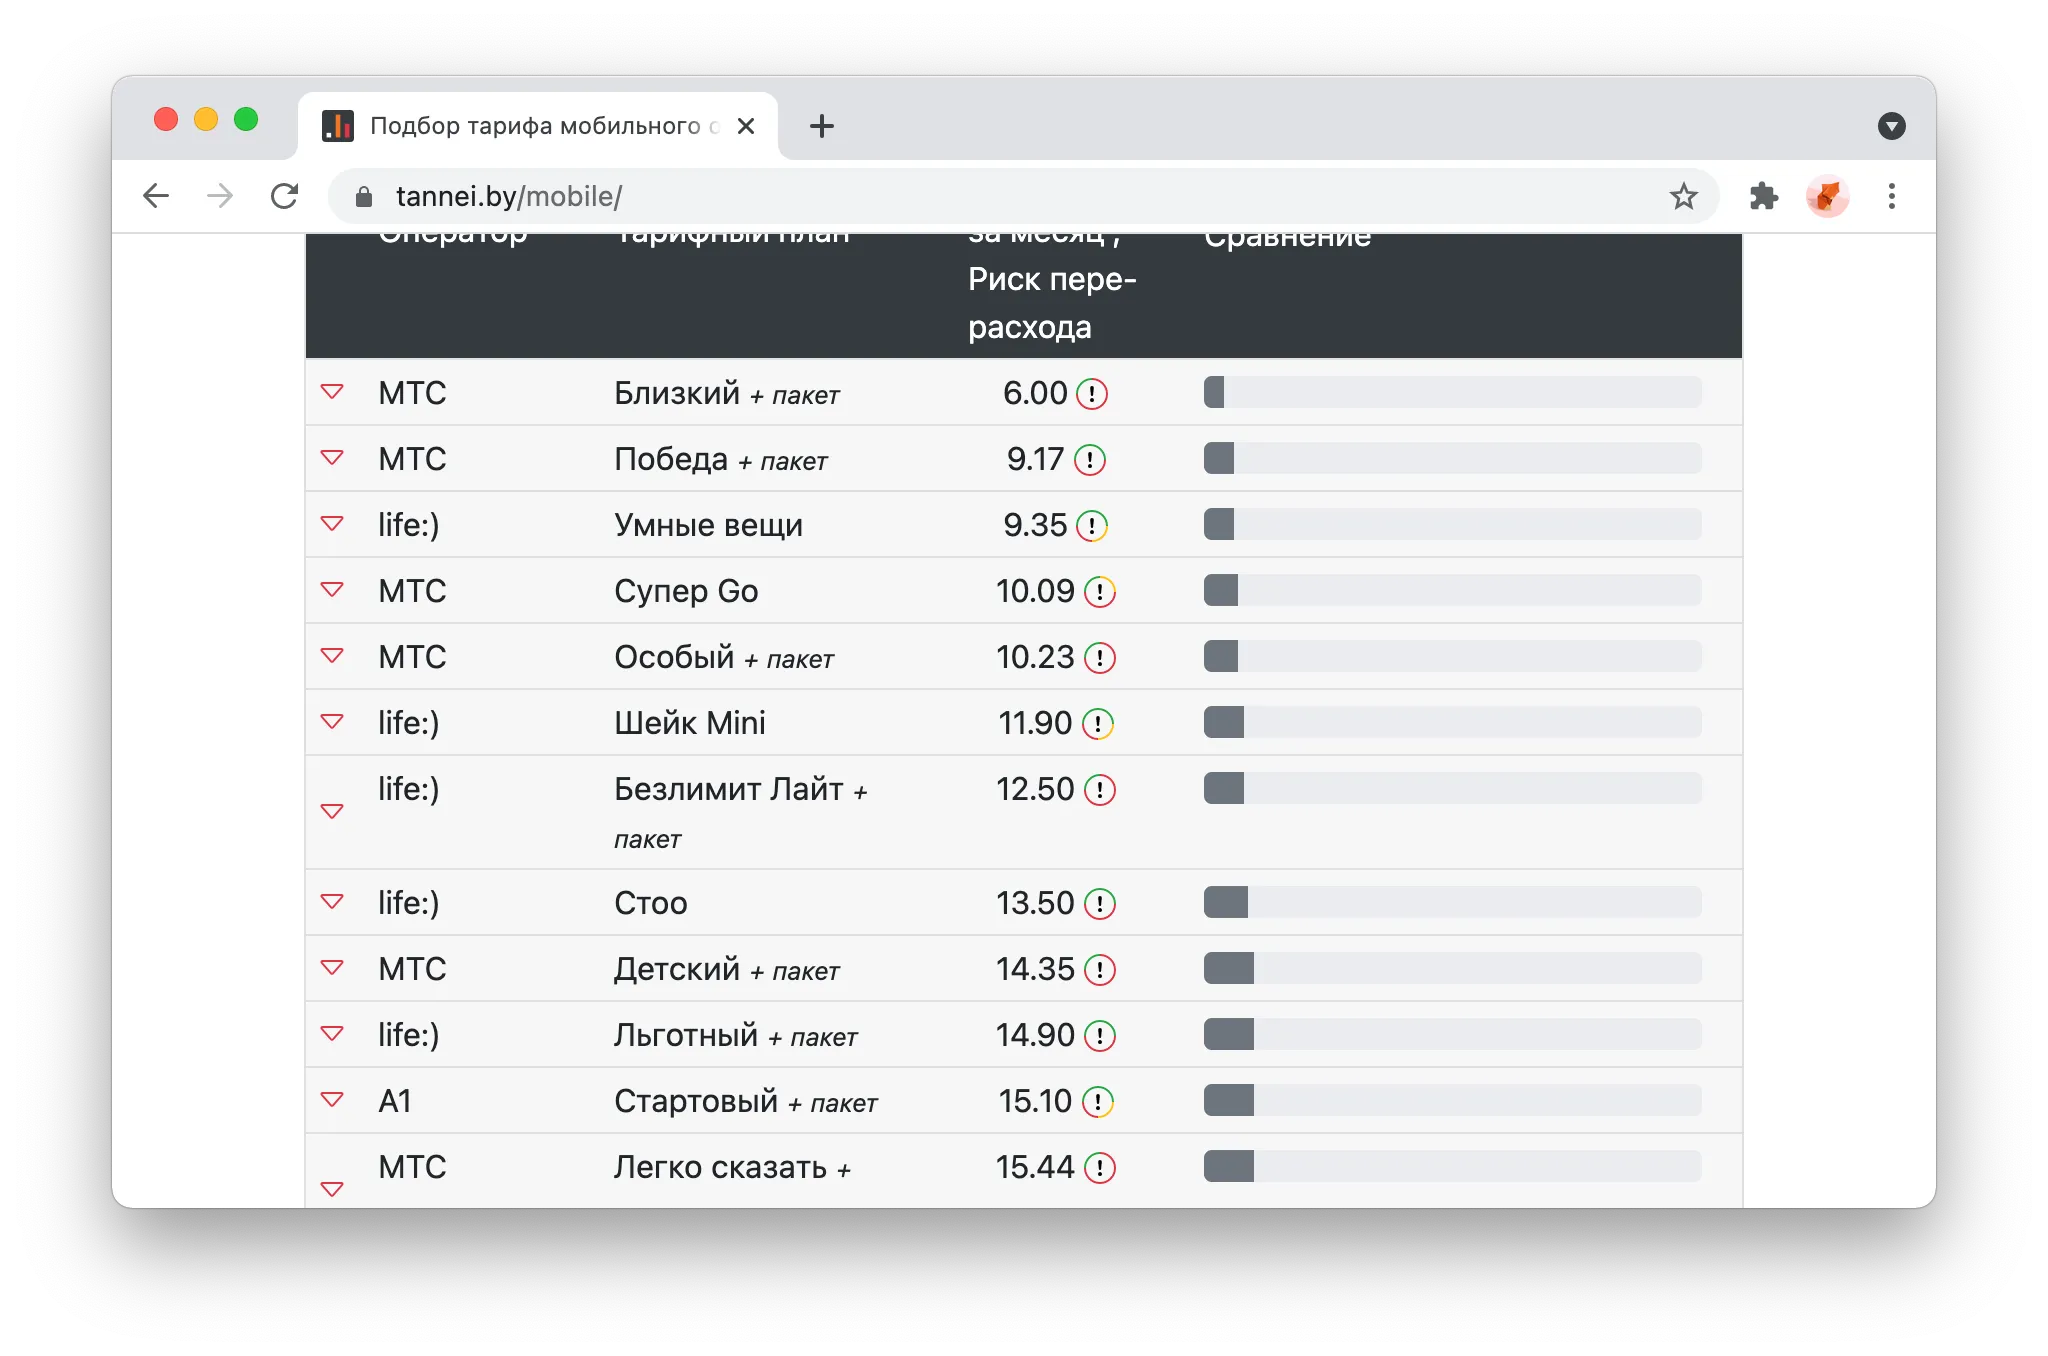
Task: Open the browser profile avatar
Action: [x=1828, y=196]
